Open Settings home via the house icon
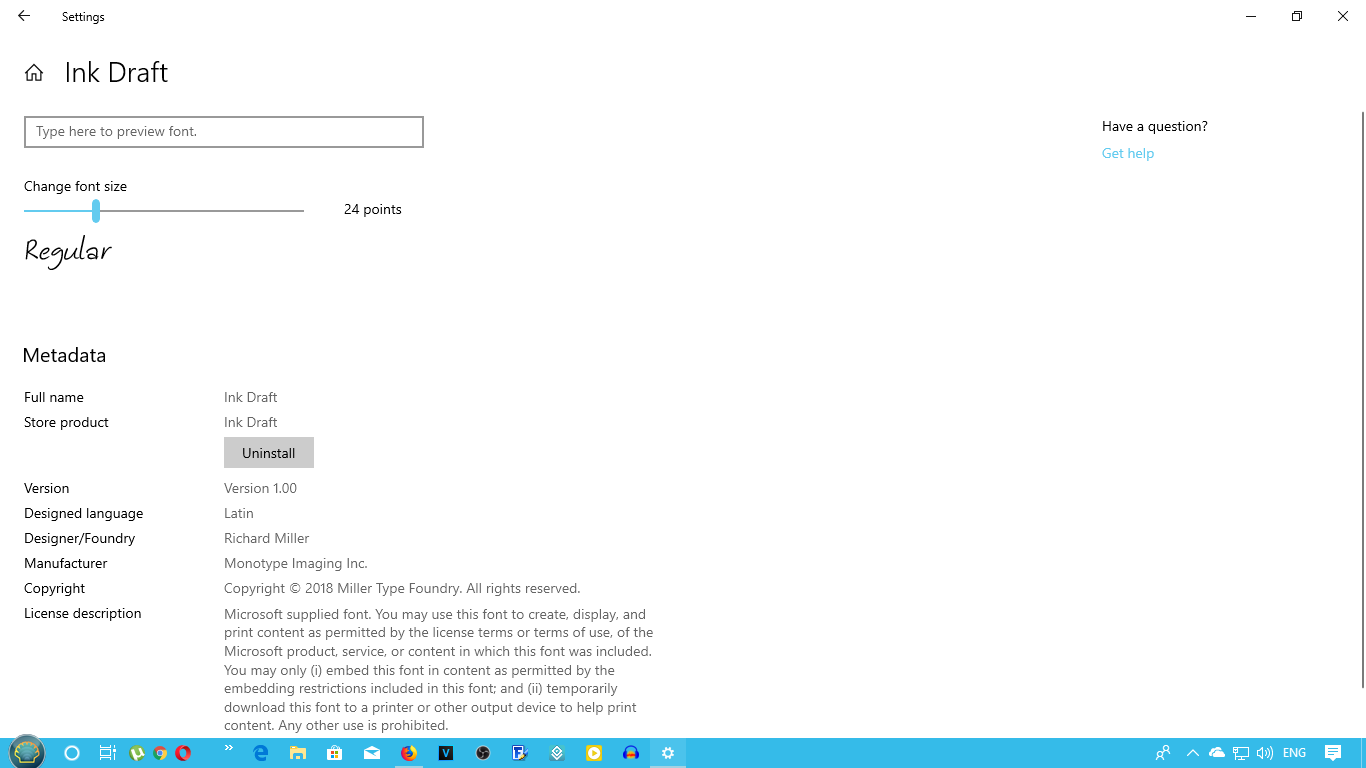The image size is (1366, 768). click(x=34, y=72)
